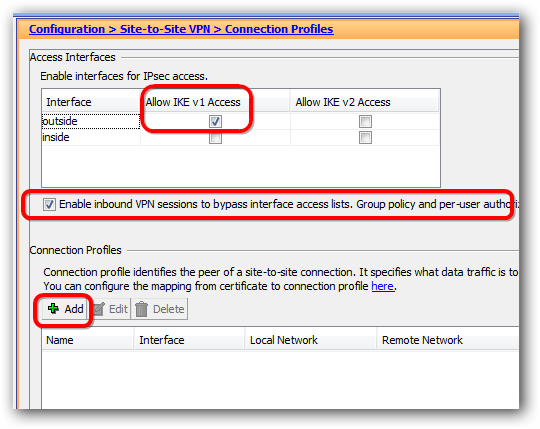Click the Delete trash can icon
This screenshot has width=540, height=429.
click(x=141, y=309)
